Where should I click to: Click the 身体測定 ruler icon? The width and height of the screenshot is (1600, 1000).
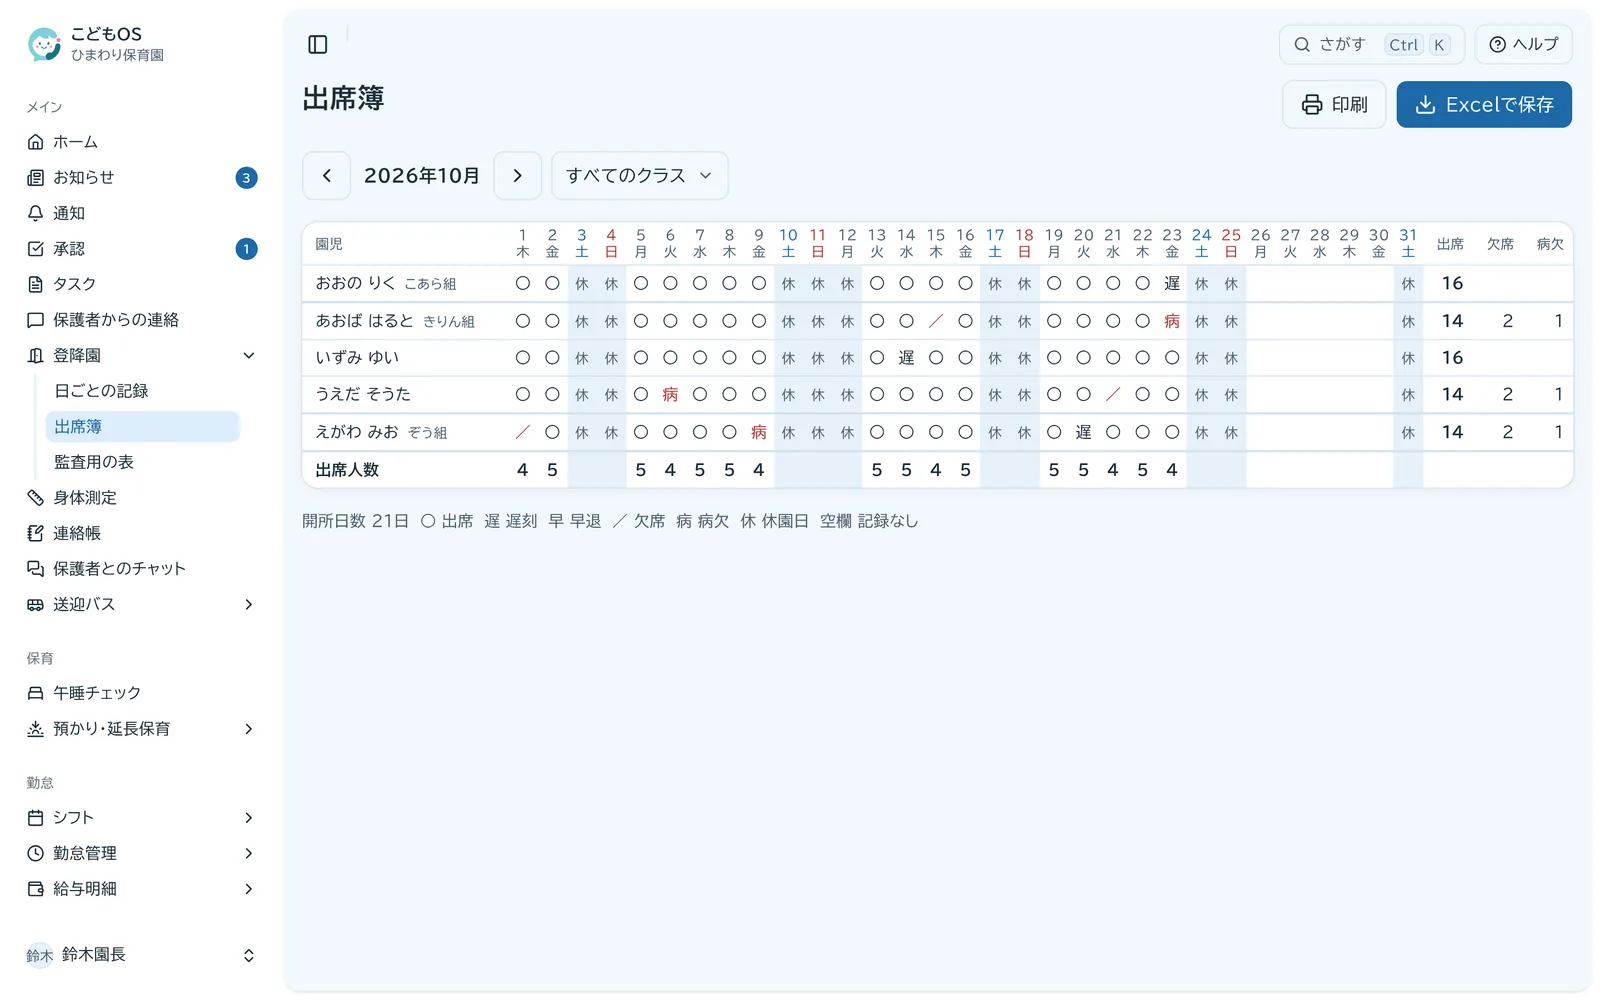(x=36, y=498)
